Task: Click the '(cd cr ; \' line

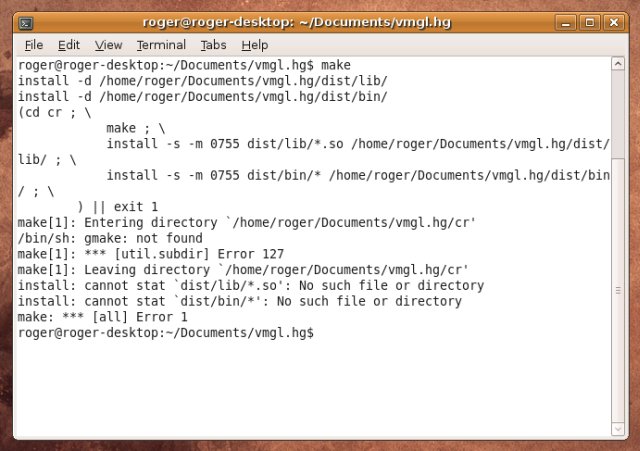Action: click(x=55, y=112)
